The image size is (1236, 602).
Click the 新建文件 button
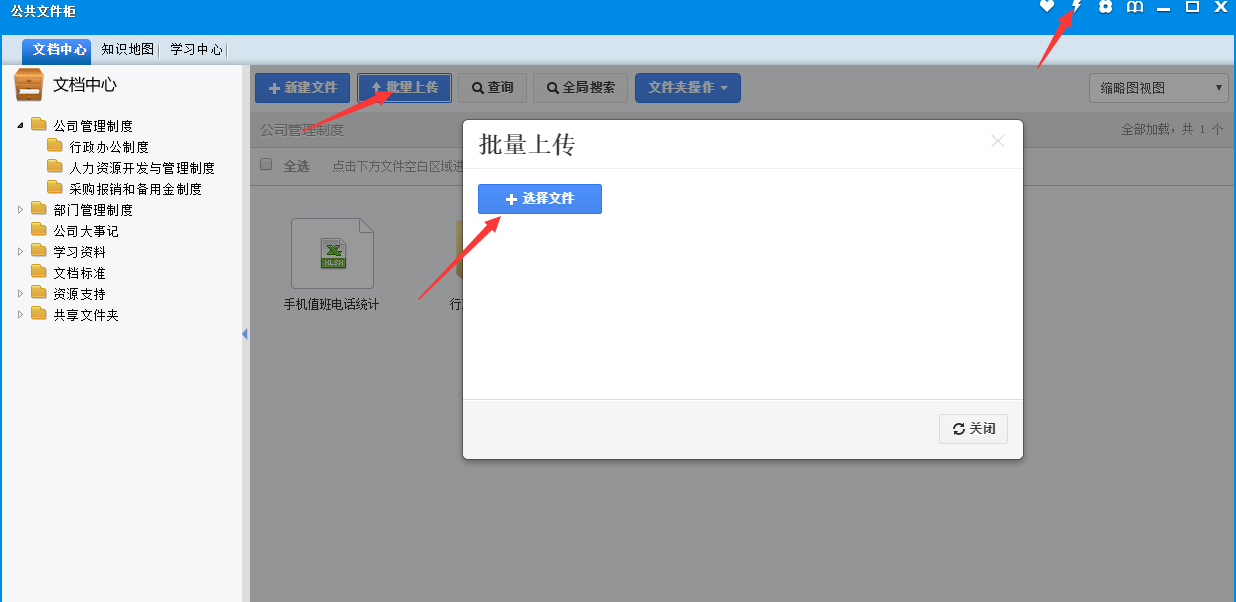[x=302, y=88]
